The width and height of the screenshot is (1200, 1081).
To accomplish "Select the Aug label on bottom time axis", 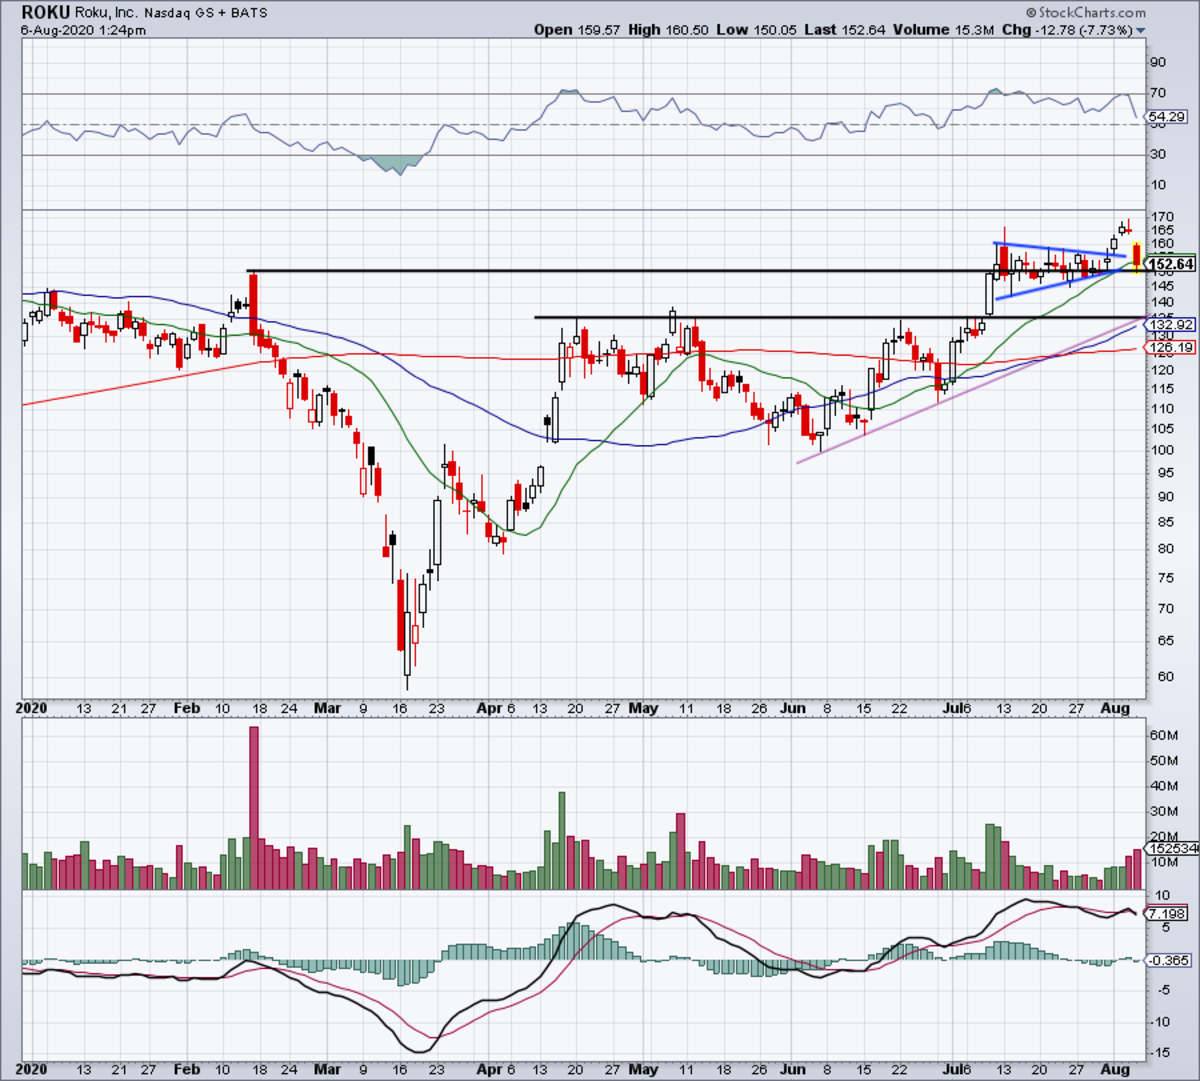I will [x=1115, y=1069].
